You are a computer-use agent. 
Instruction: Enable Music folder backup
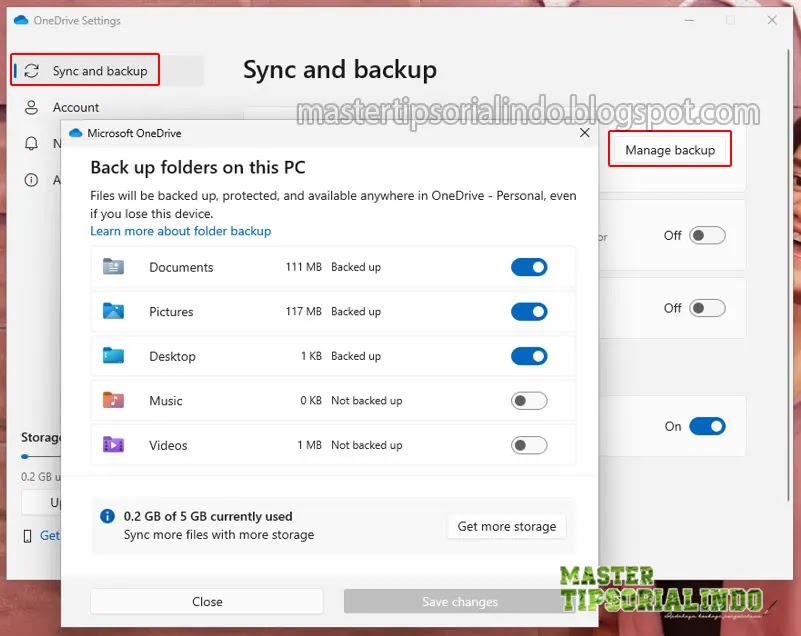pyautogui.click(x=529, y=401)
